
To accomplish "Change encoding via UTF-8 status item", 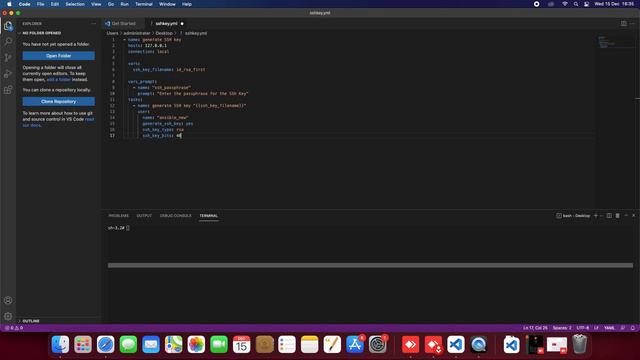I will click(x=583, y=328).
